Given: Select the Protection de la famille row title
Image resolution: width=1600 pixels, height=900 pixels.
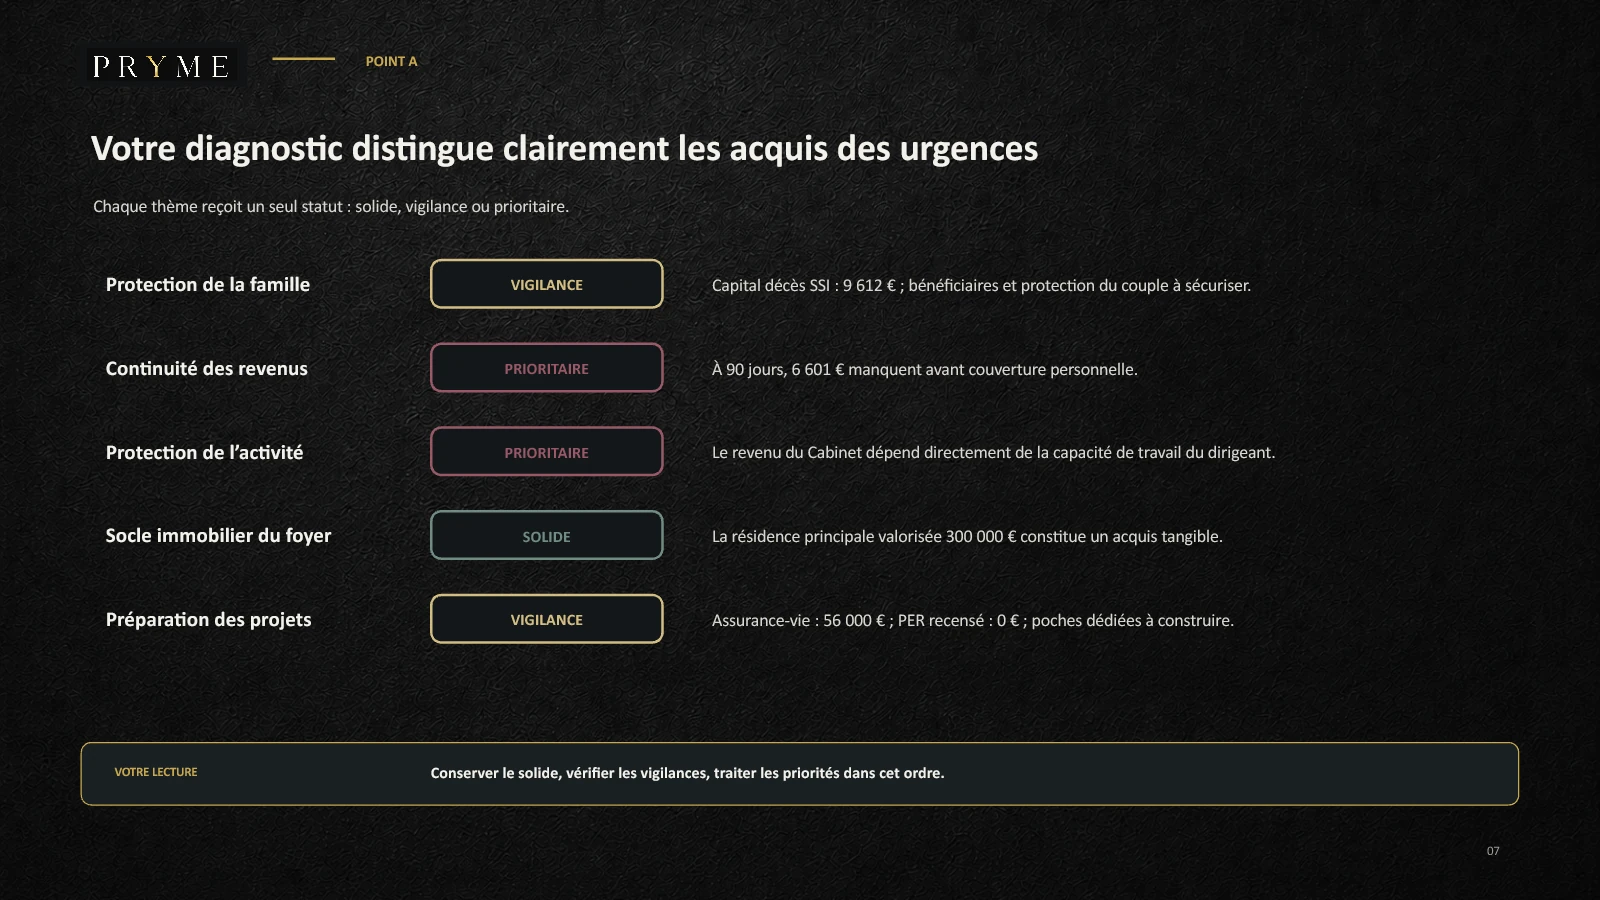Looking at the screenshot, I should click(208, 285).
